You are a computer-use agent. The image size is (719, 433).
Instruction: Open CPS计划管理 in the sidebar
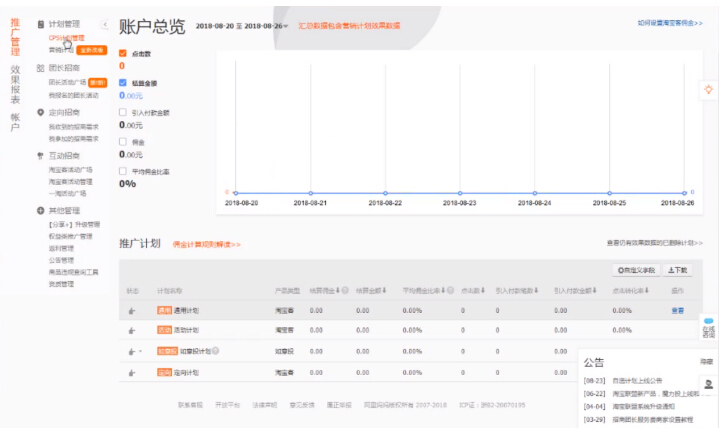point(66,37)
